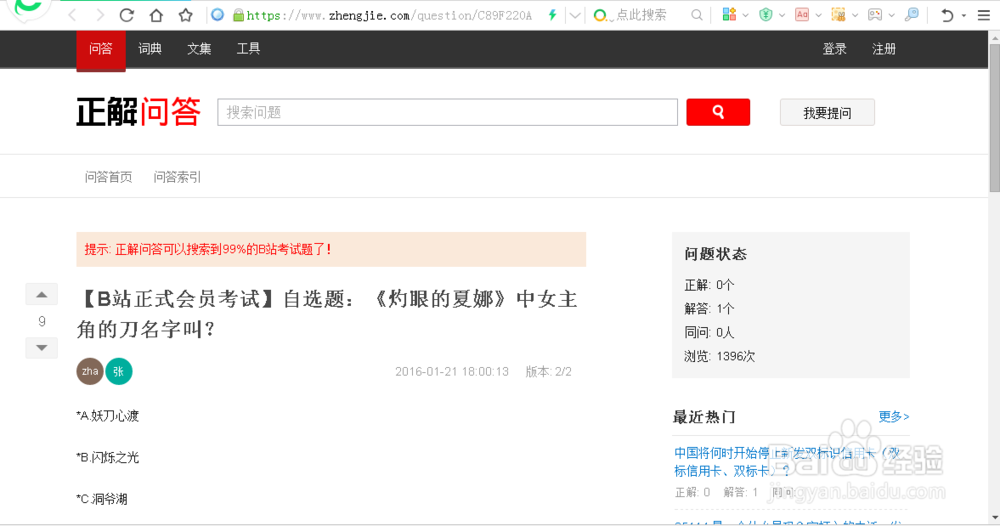Open the 问答首页 tab
The image size is (1000, 526).
[108, 177]
